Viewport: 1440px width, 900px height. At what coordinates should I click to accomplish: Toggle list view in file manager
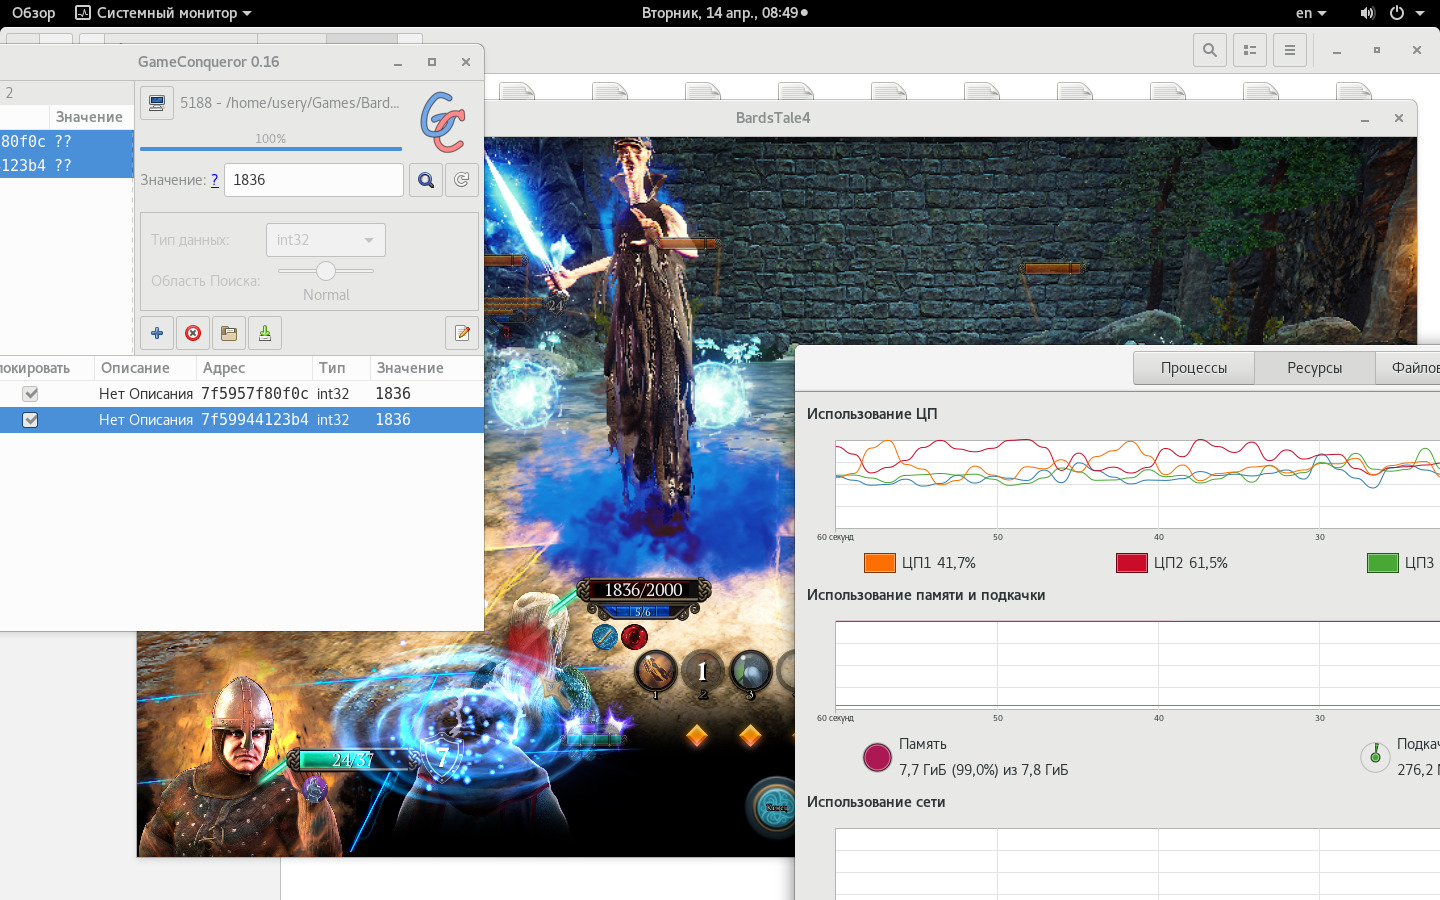[x=1250, y=50]
